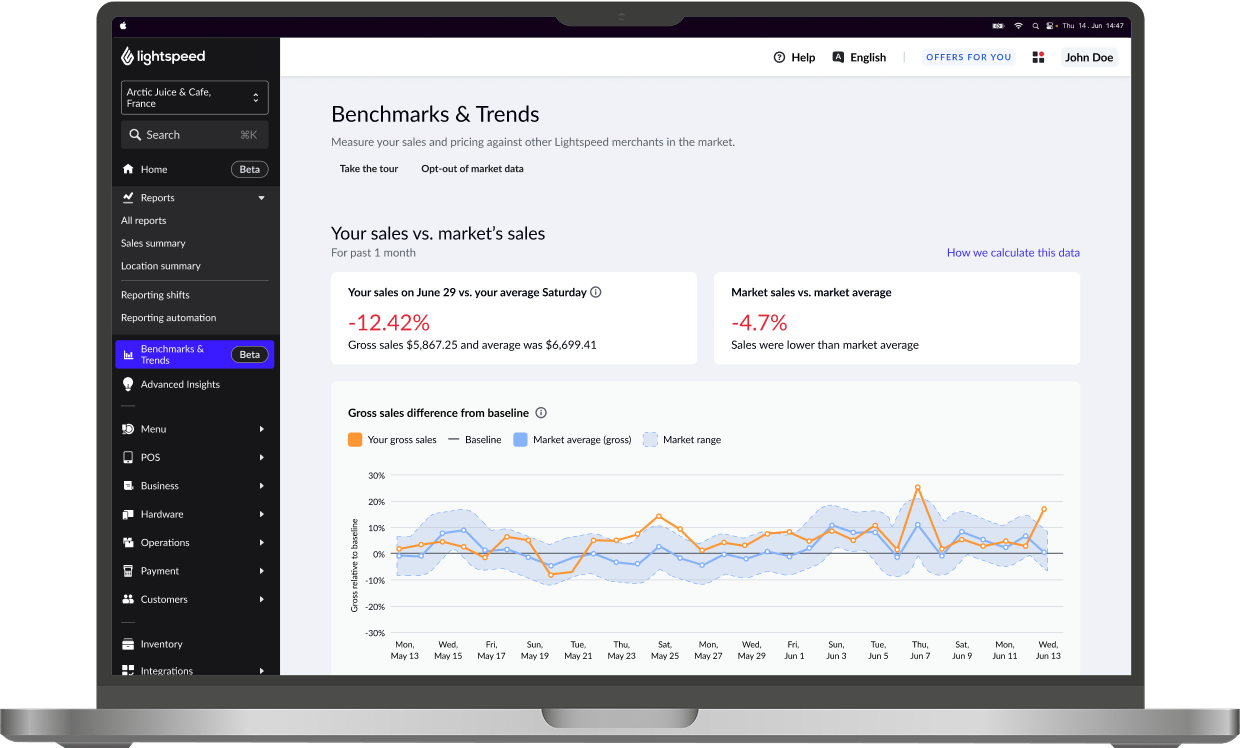Click info icon next to Gross sales difference
Screen dimensions: 1240x748
pos(541,412)
